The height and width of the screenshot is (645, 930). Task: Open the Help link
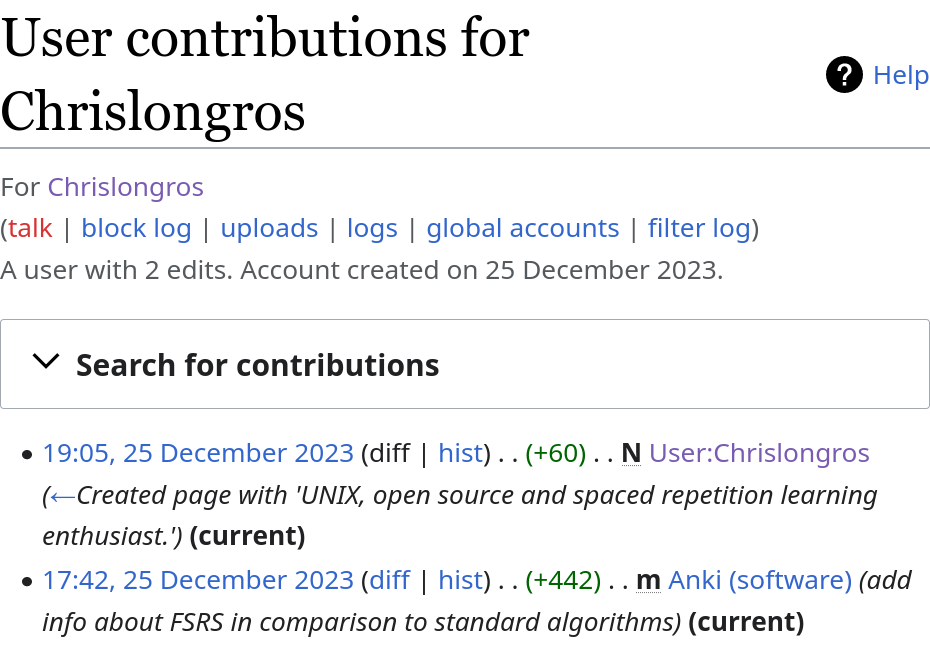coord(901,75)
